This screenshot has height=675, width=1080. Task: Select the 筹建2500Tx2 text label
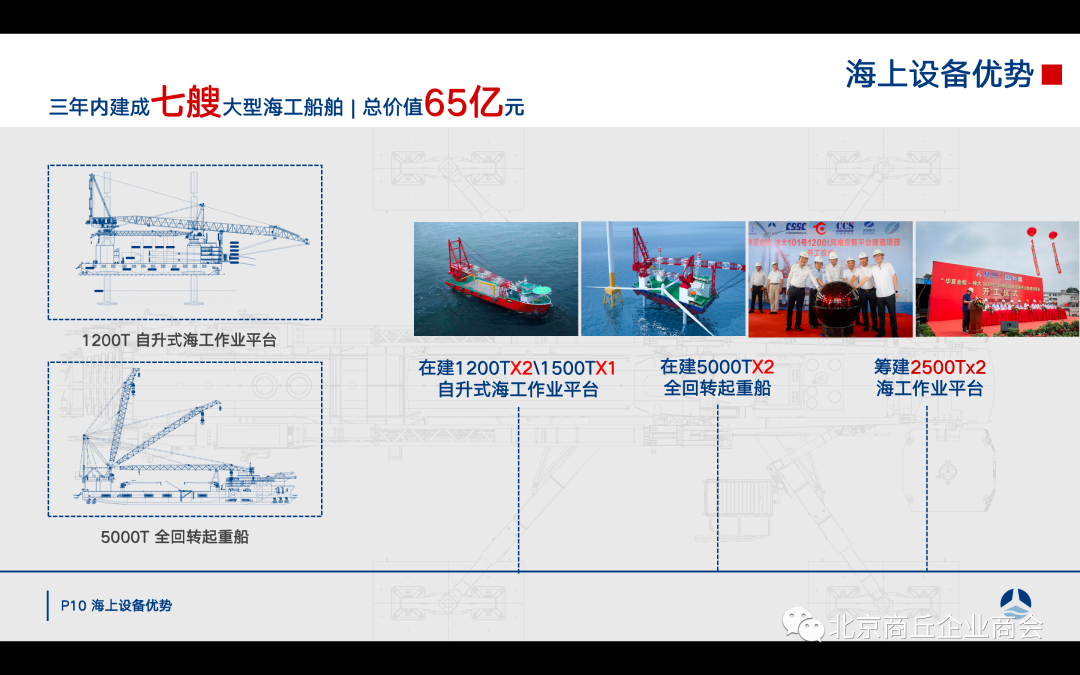pyautogui.click(x=929, y=367)
